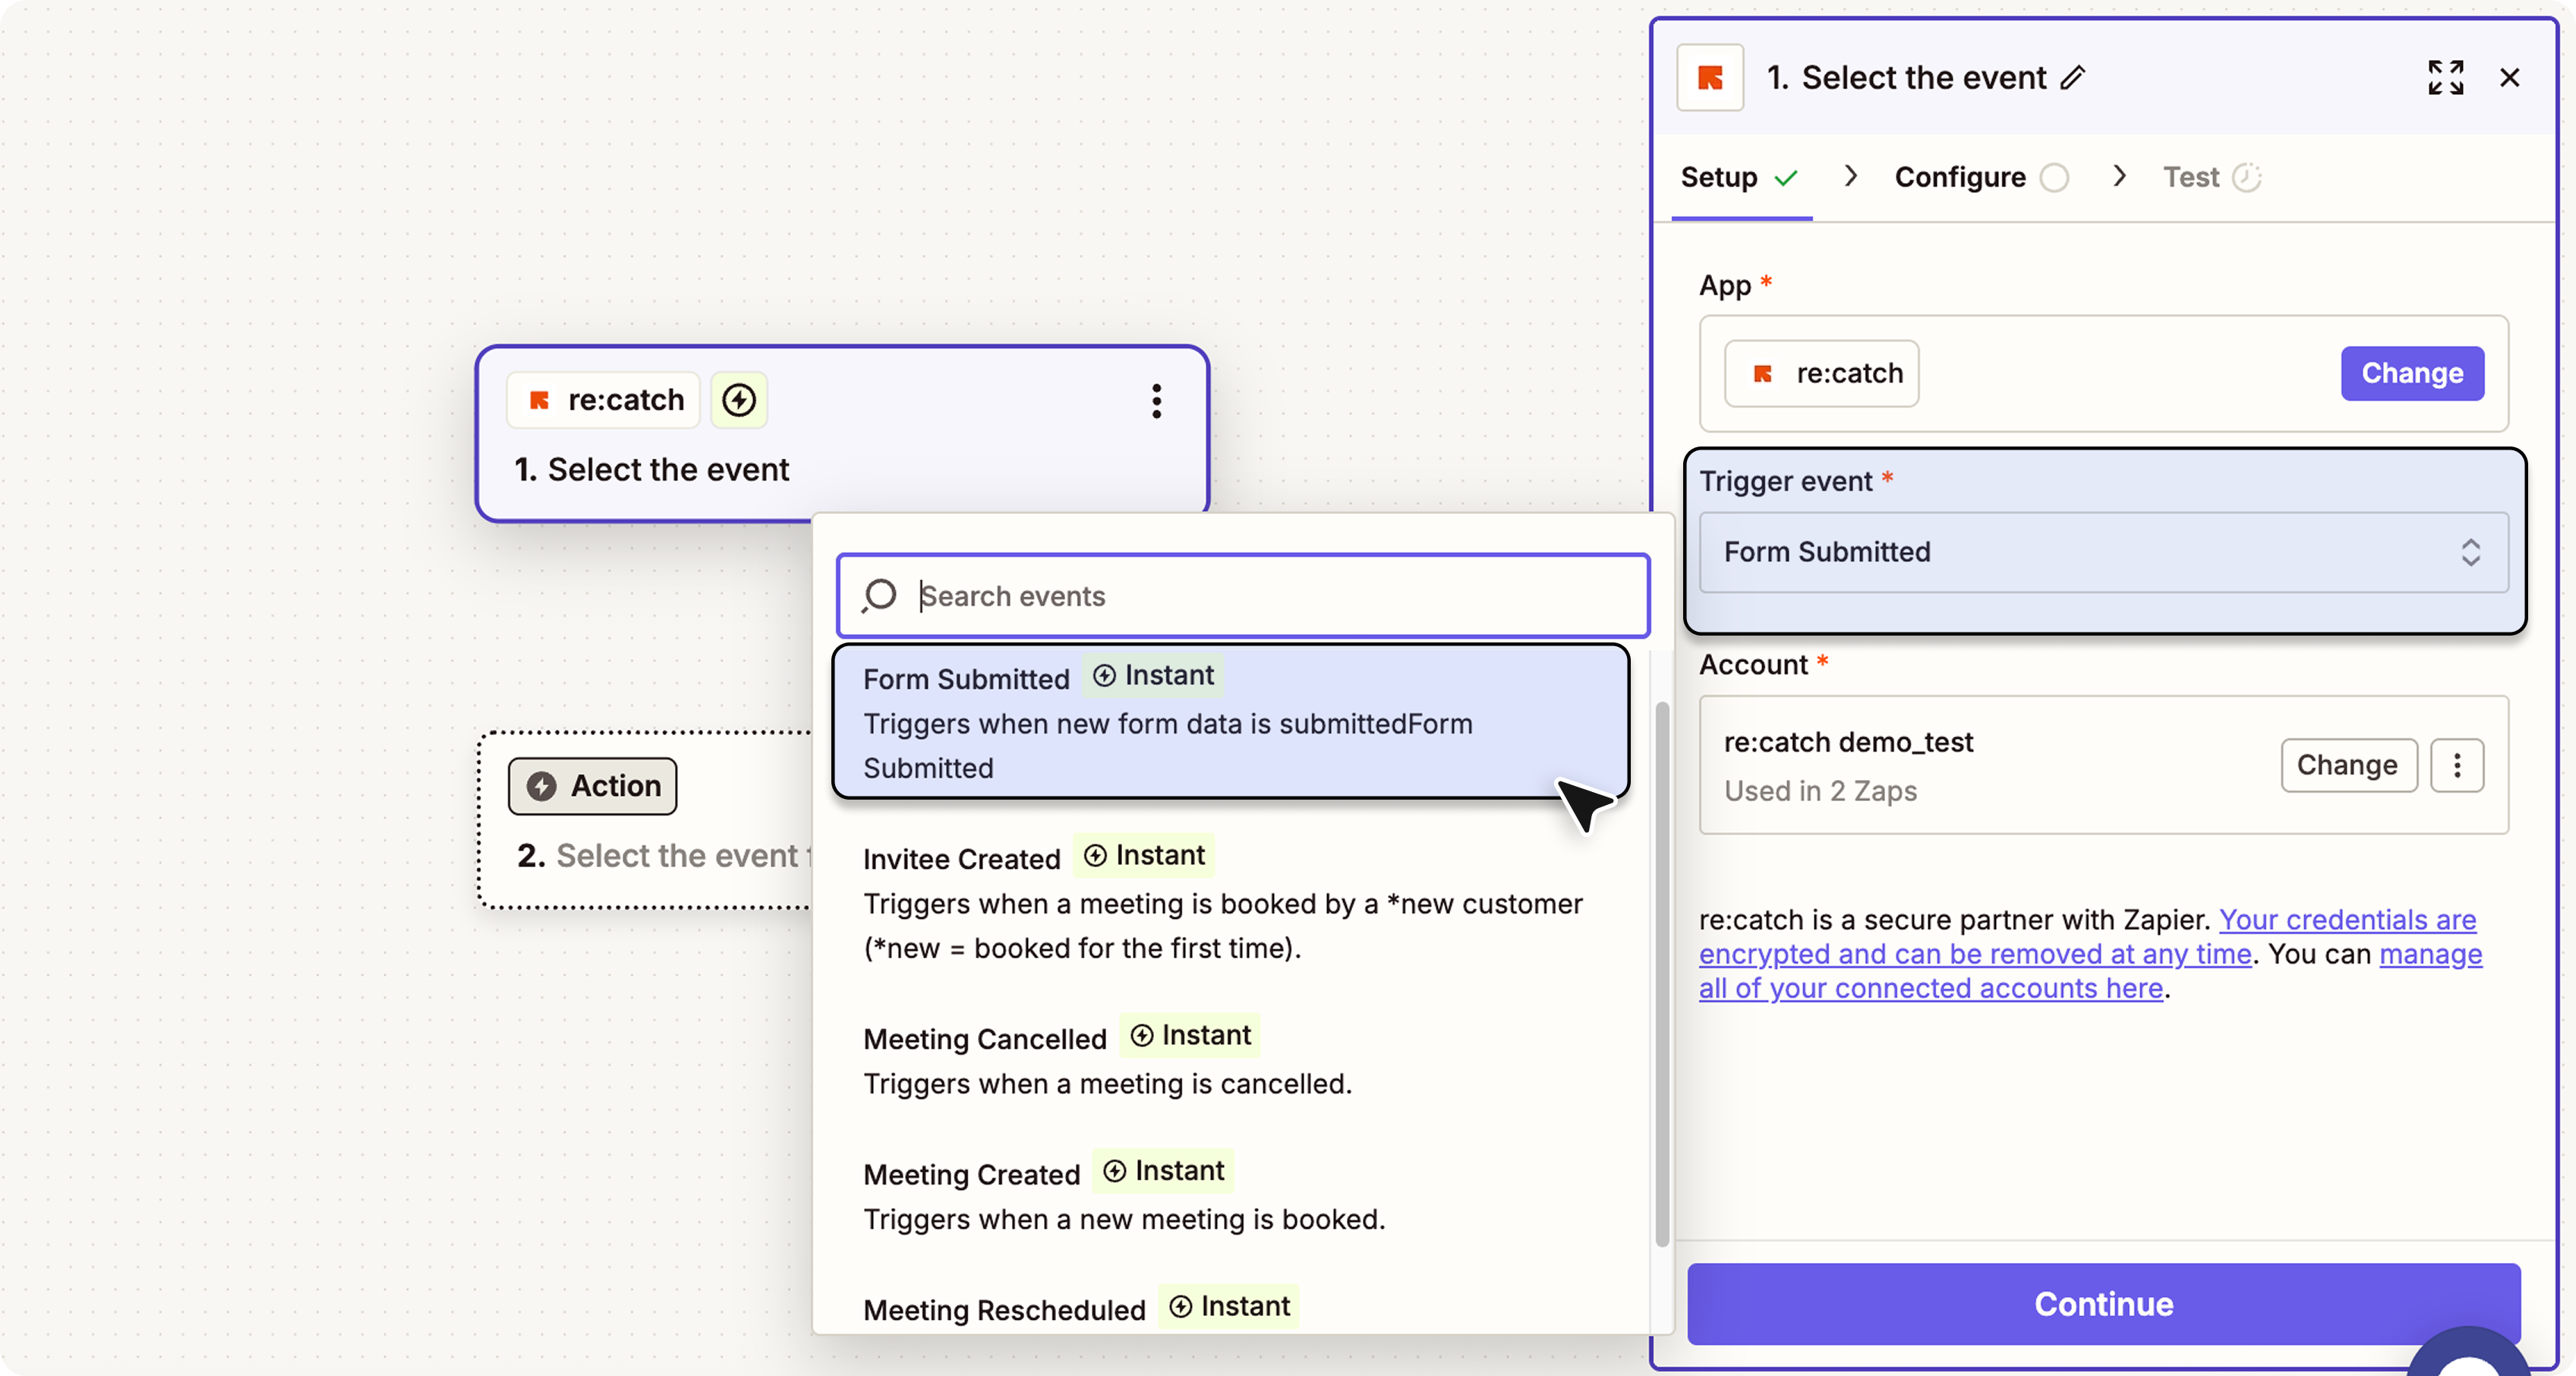This screenshot has height=1376, width=2576.
Task: Click the search magnifier icon
Action: tap(879, 595)
